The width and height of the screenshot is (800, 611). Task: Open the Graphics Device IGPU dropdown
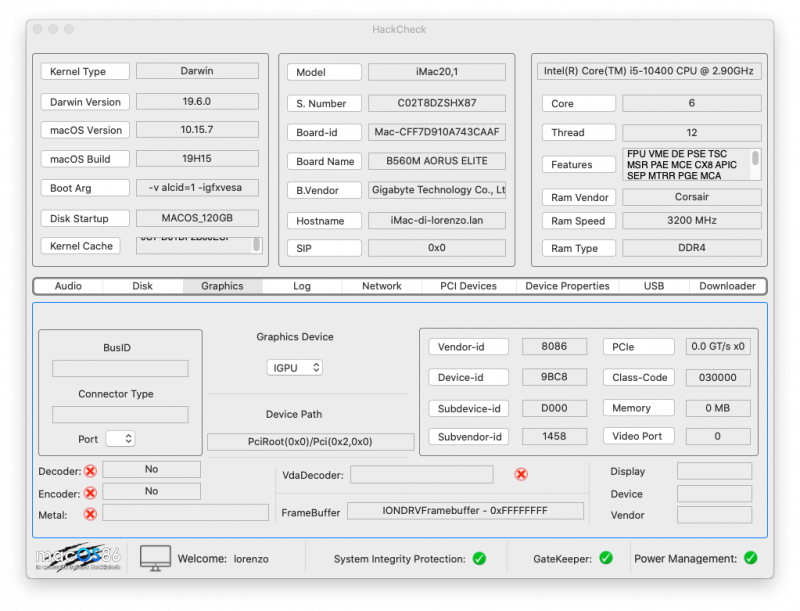(295, 368)
